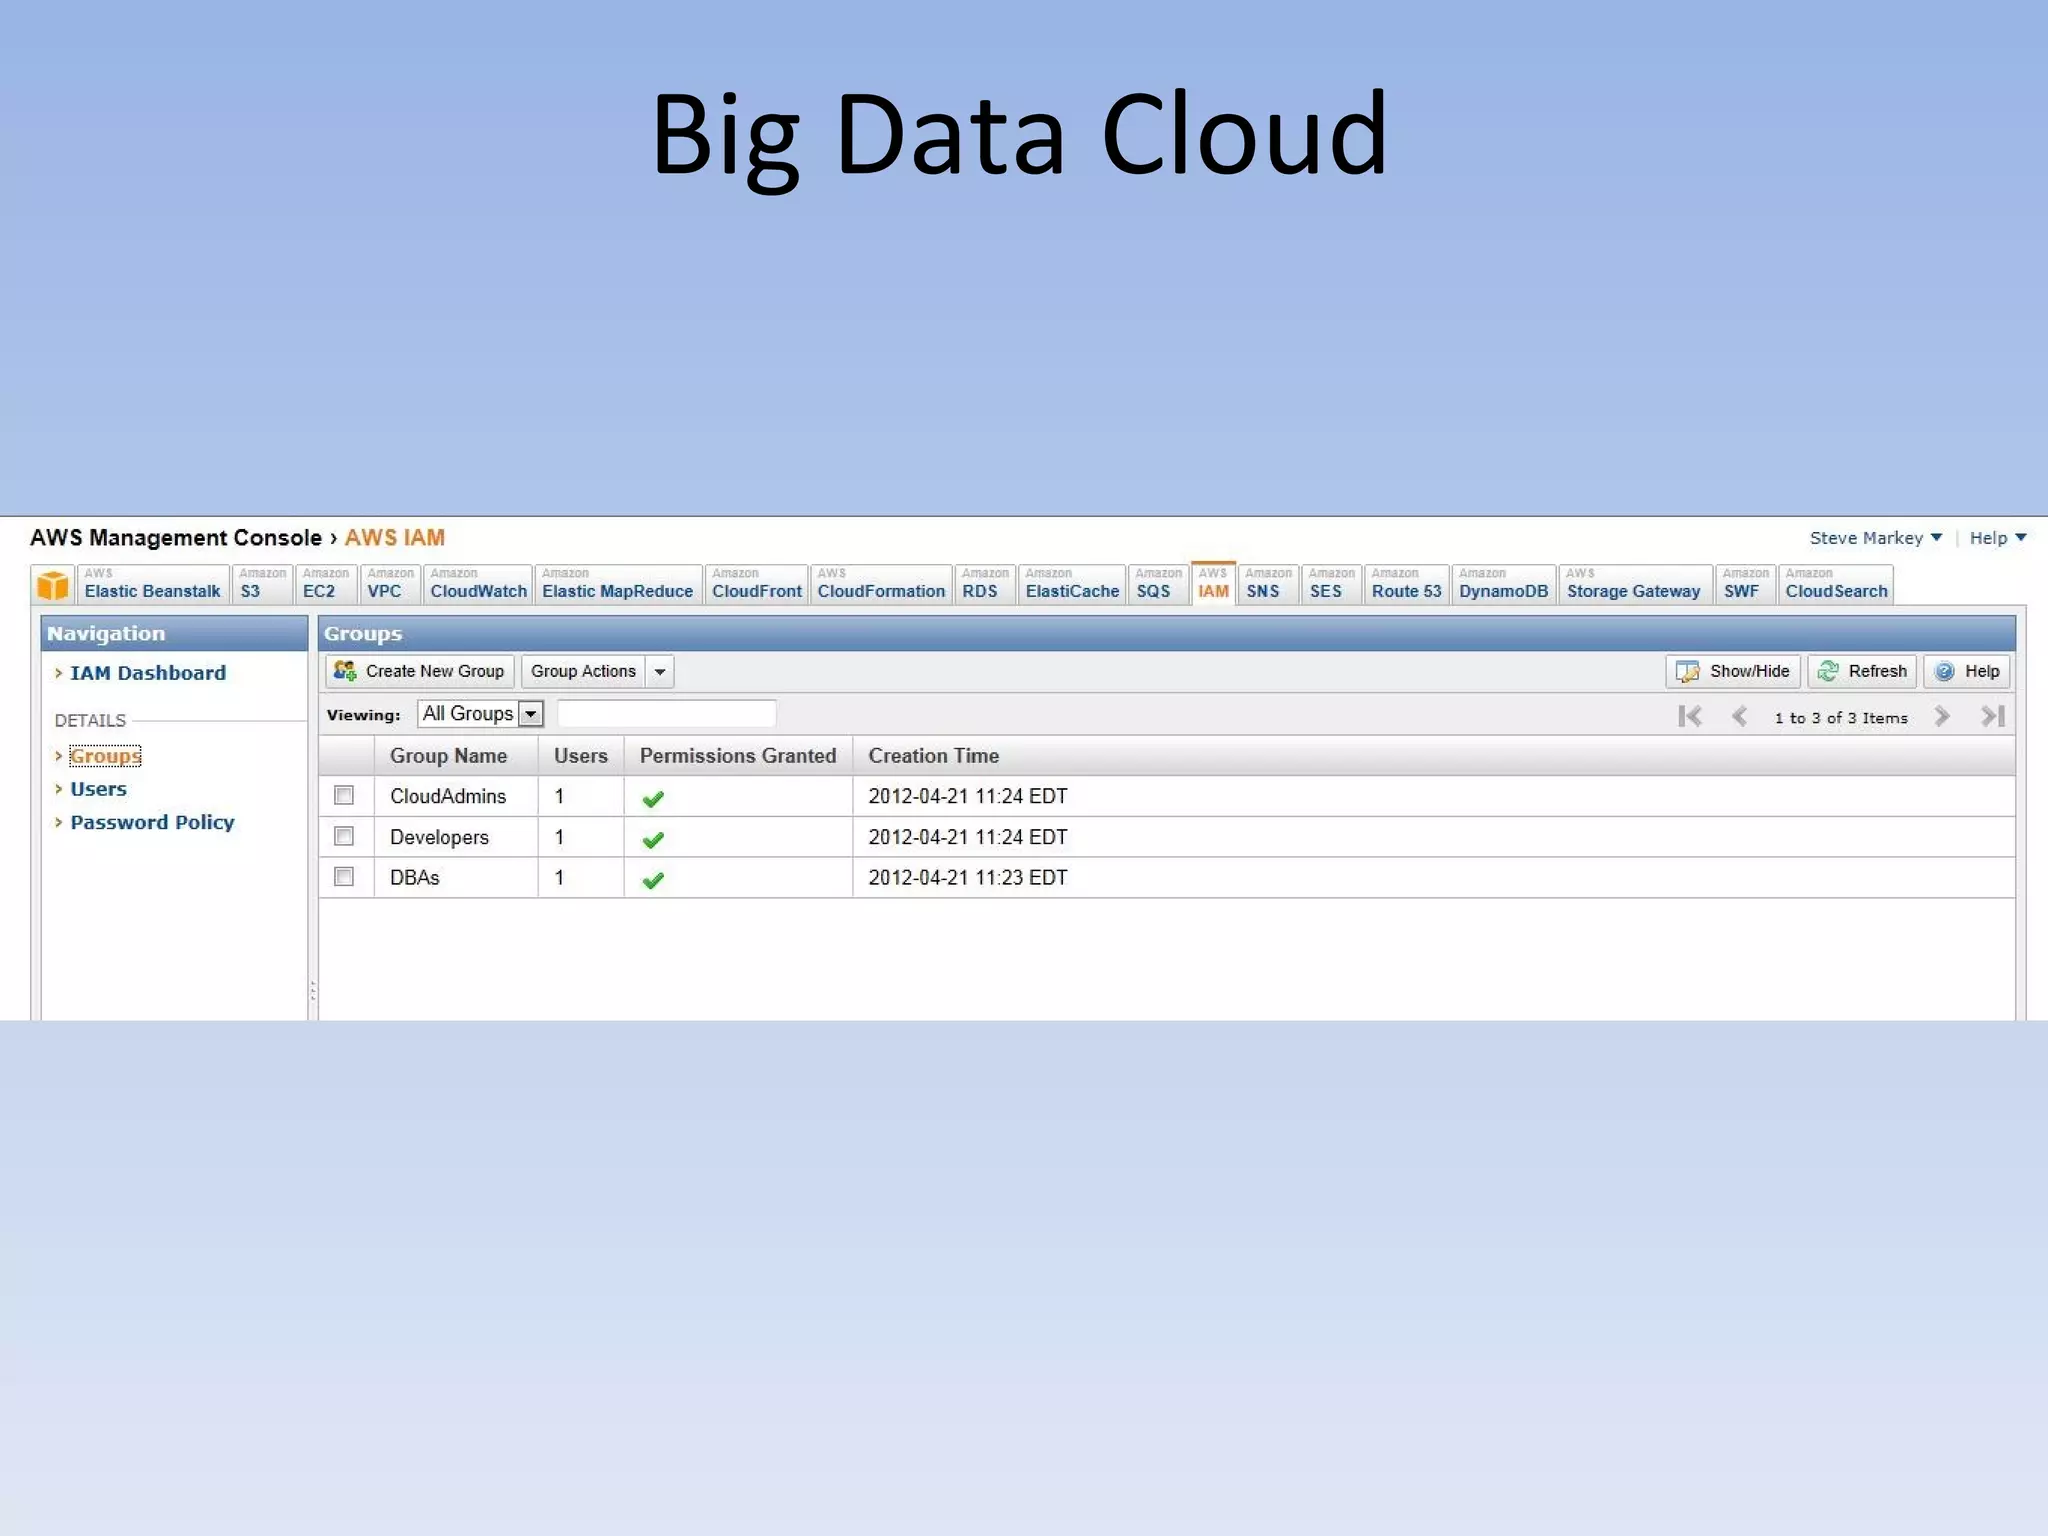Sort by Users column header
Image resolution: width=2048 pixels, height=1536 pixels.
(x=581, y=756)
